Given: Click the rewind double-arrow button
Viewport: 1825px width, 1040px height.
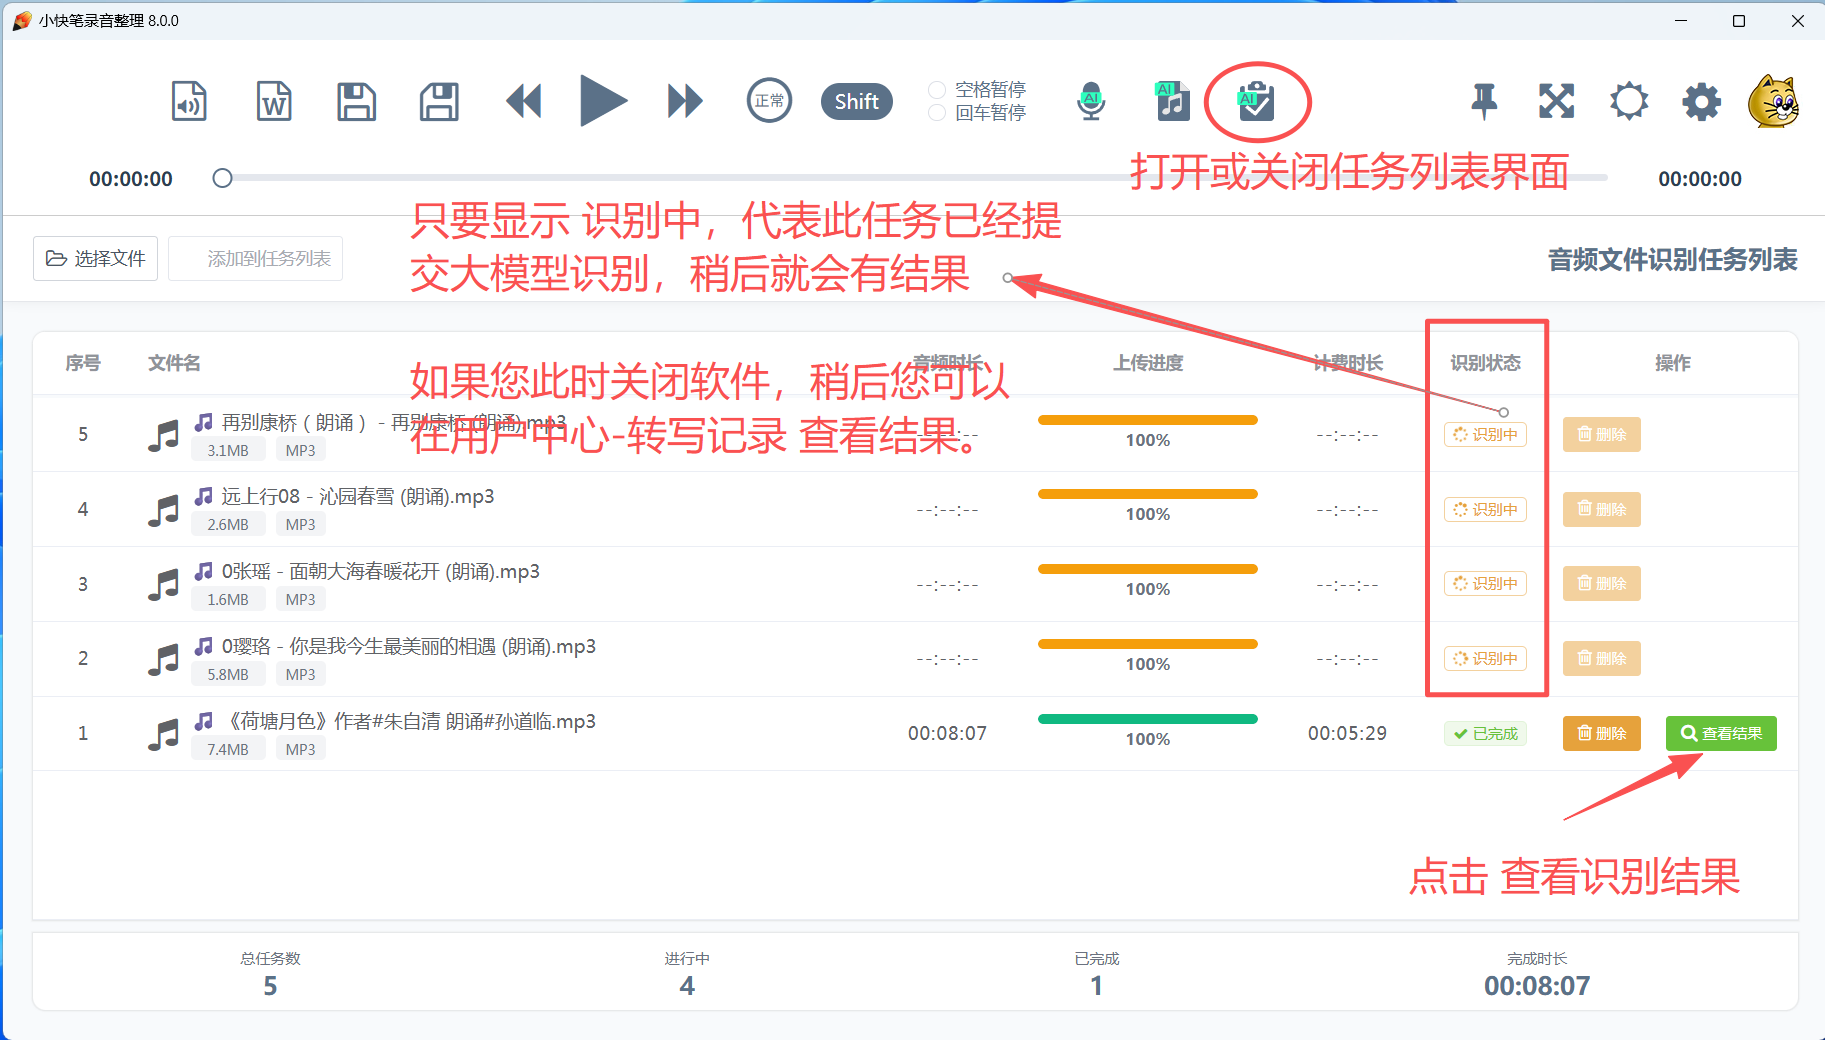Looking at the screenshot, I should pyautogui.click(x=523, y=101).
